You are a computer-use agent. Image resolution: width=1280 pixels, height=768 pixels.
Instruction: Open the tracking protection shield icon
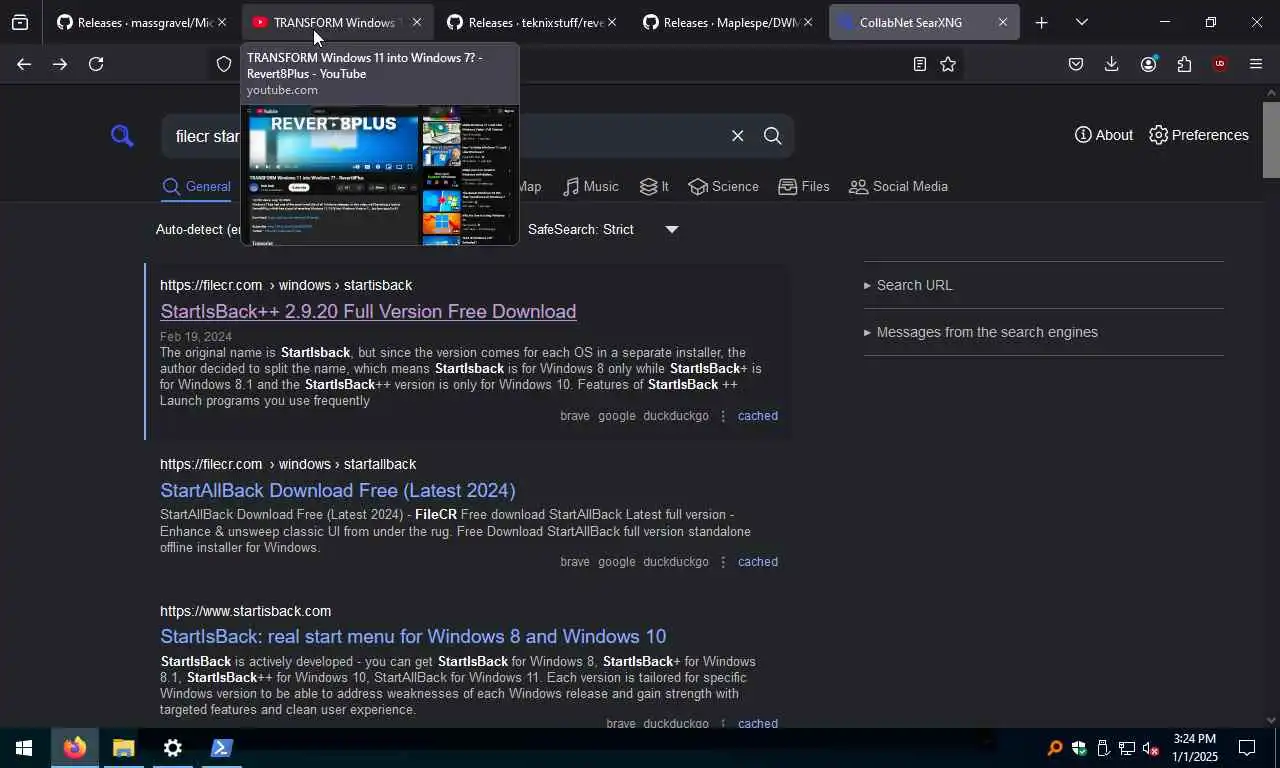(x=225, y=64)
